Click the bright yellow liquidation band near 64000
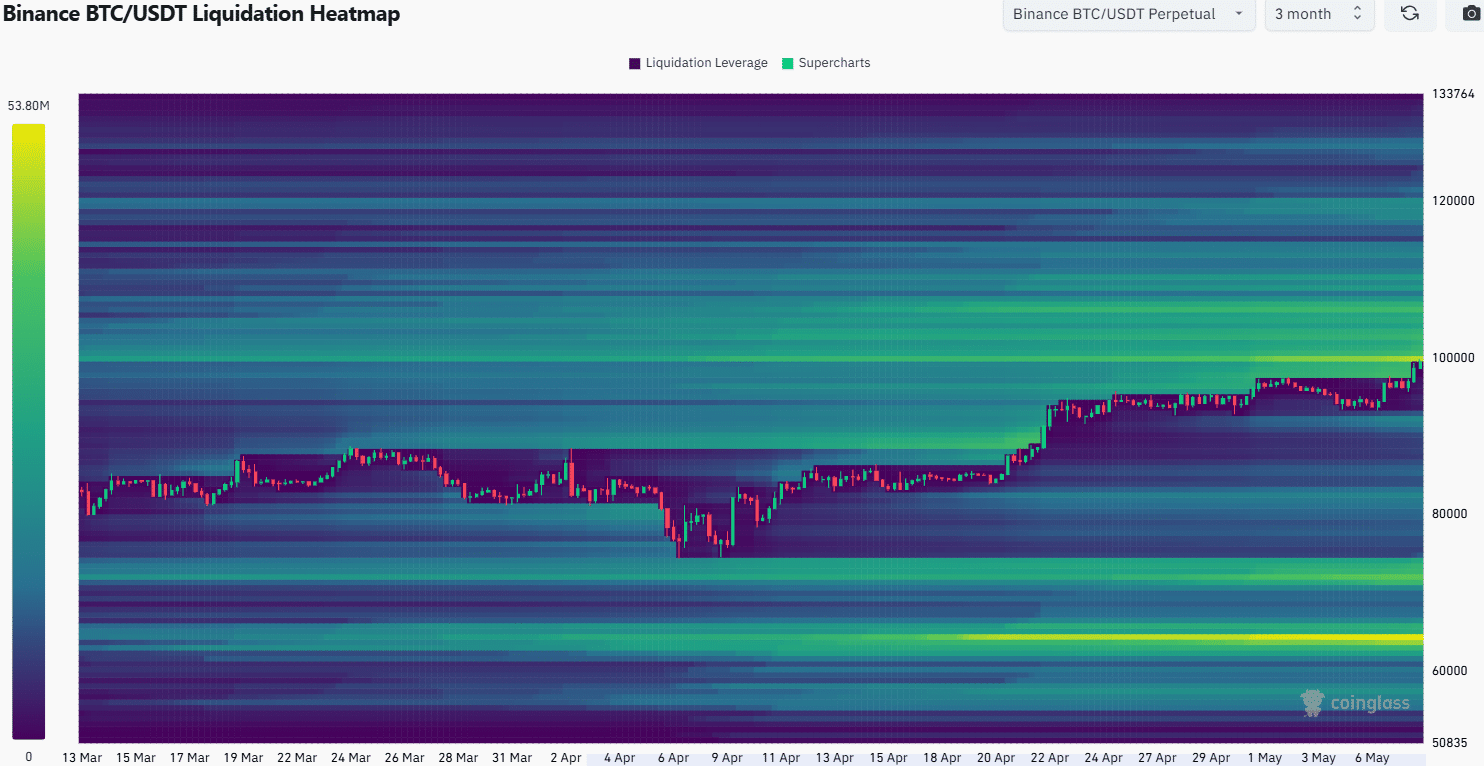The image size is (1484, 766). pos(1190,637)
